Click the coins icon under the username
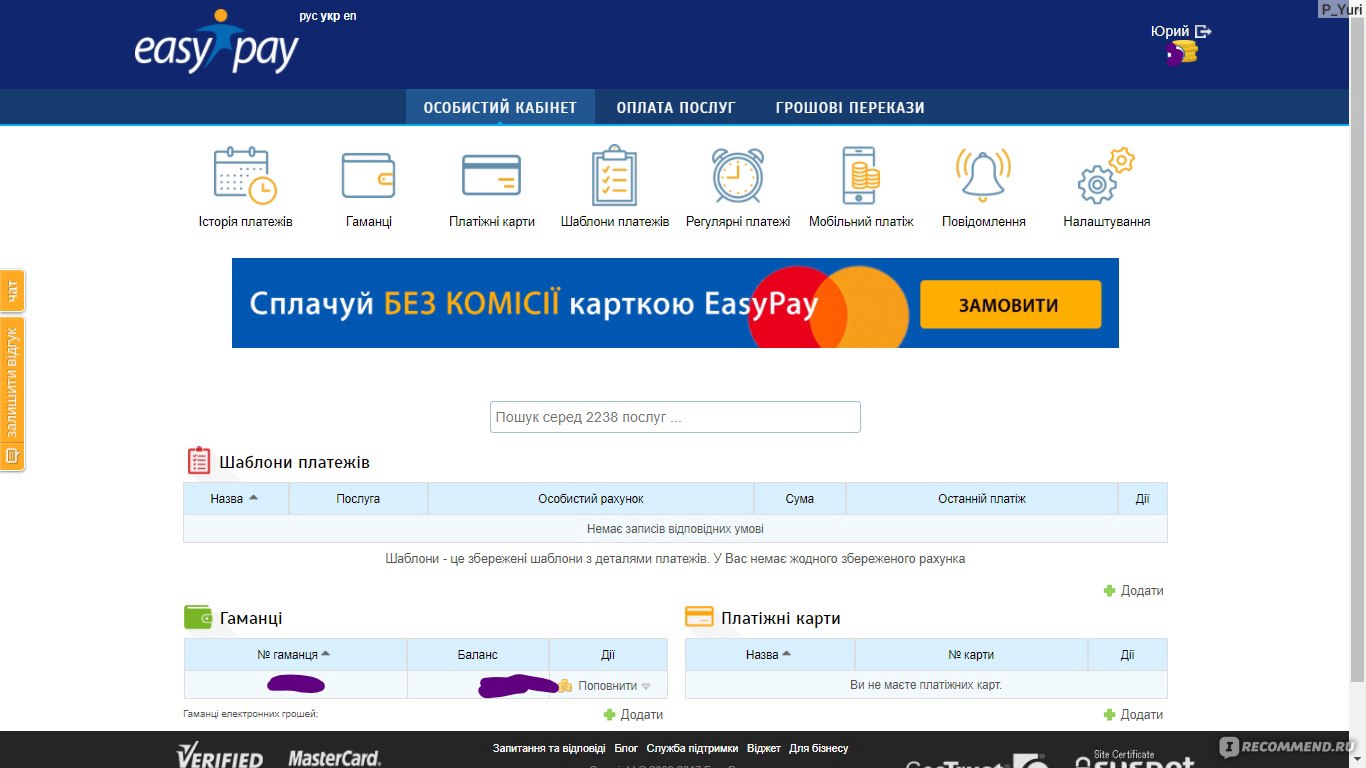 (x=1182, y=53)
